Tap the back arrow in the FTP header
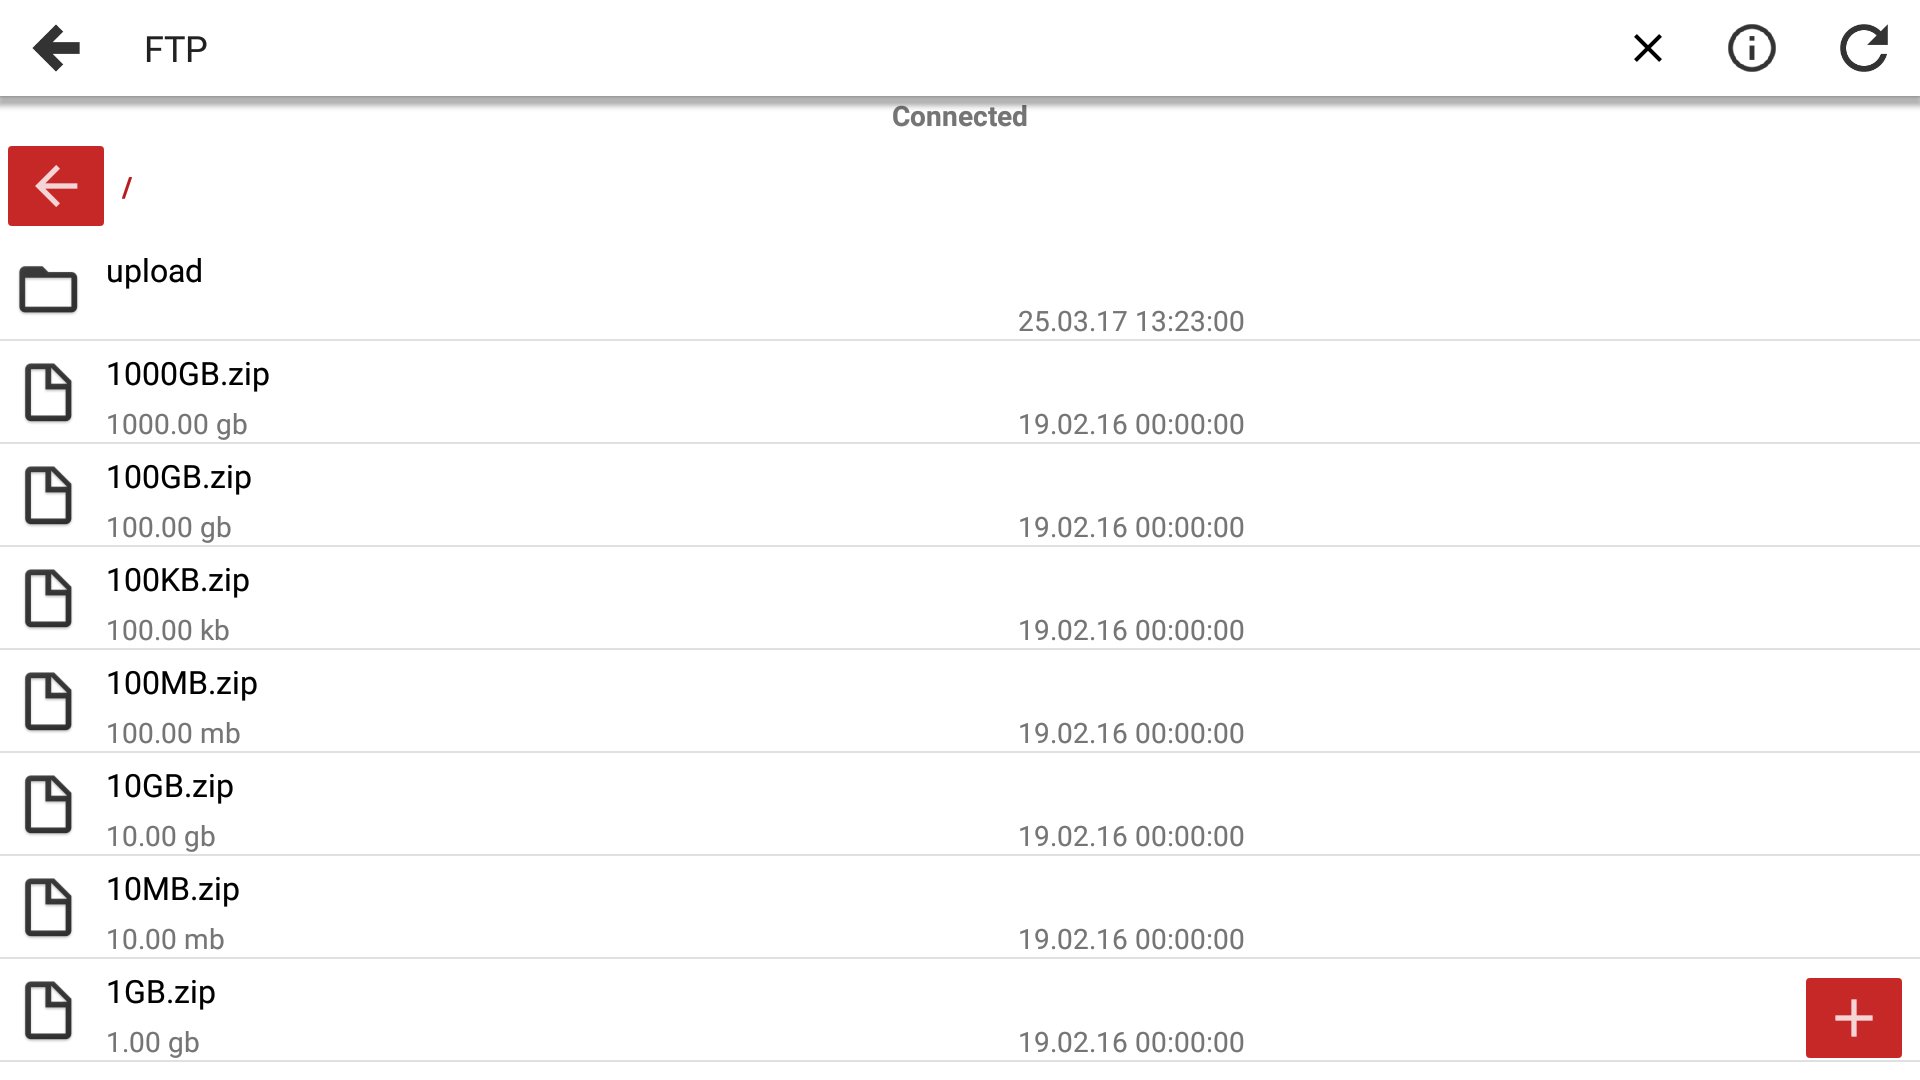The image size is (1920, 1080). point(56,49)
